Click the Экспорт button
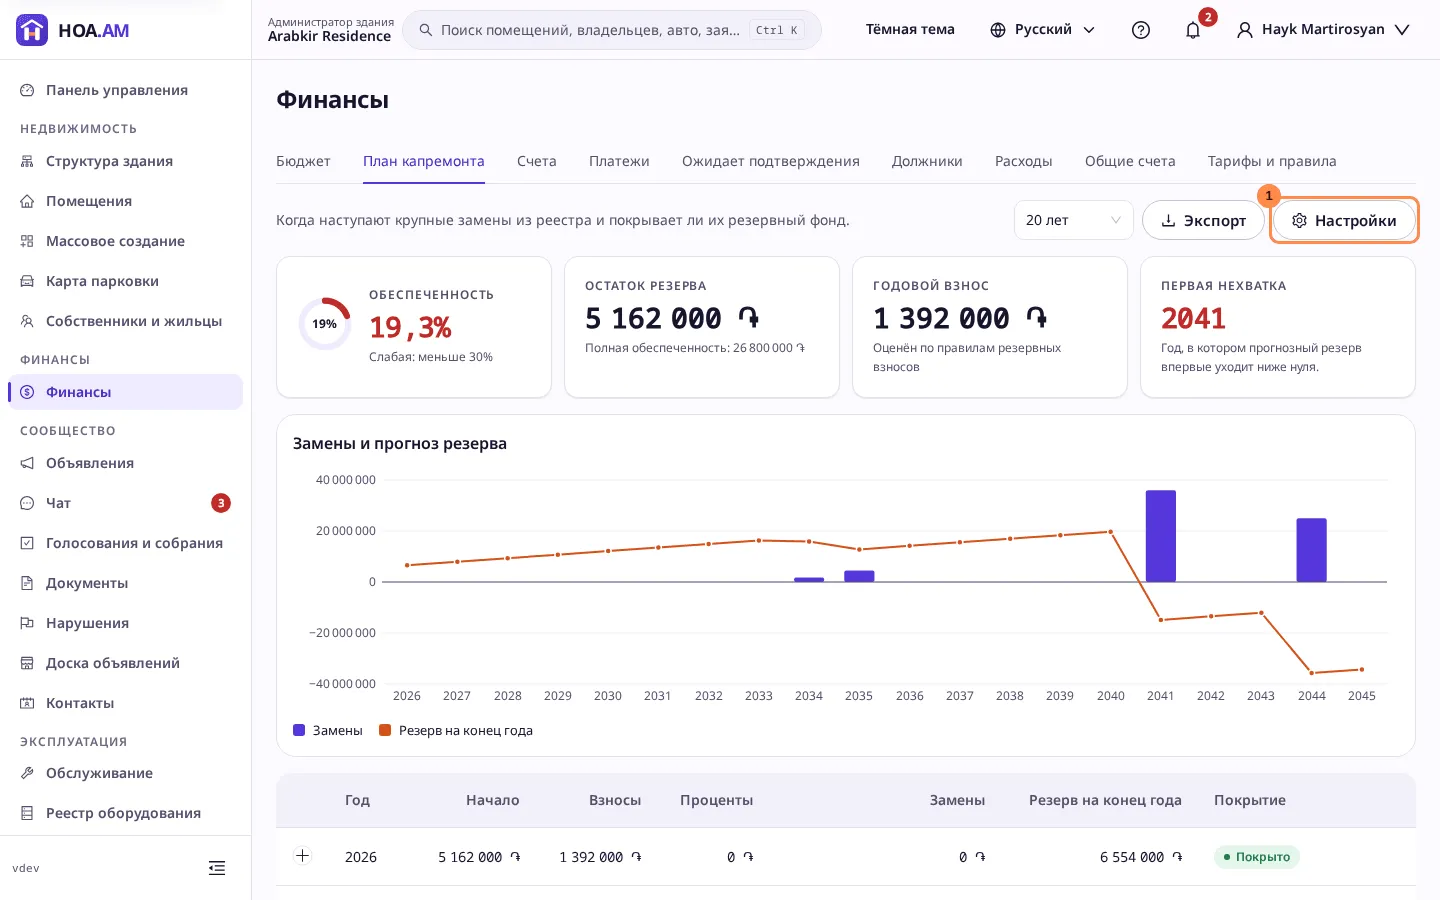Screen dimensions: 1440x900 pyautogui.click(x=1203, y=220)
